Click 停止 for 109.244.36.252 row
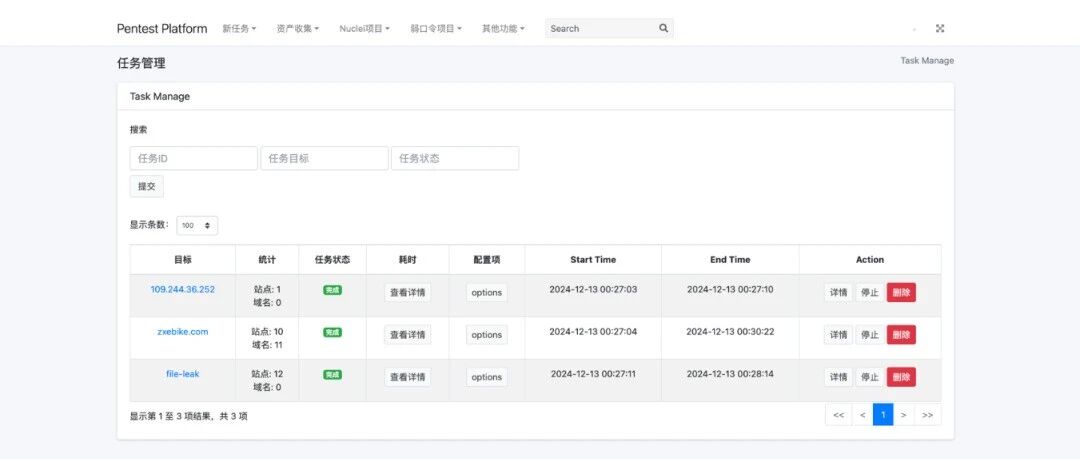This screenshot has width=1080, height=459. [870, 292]
